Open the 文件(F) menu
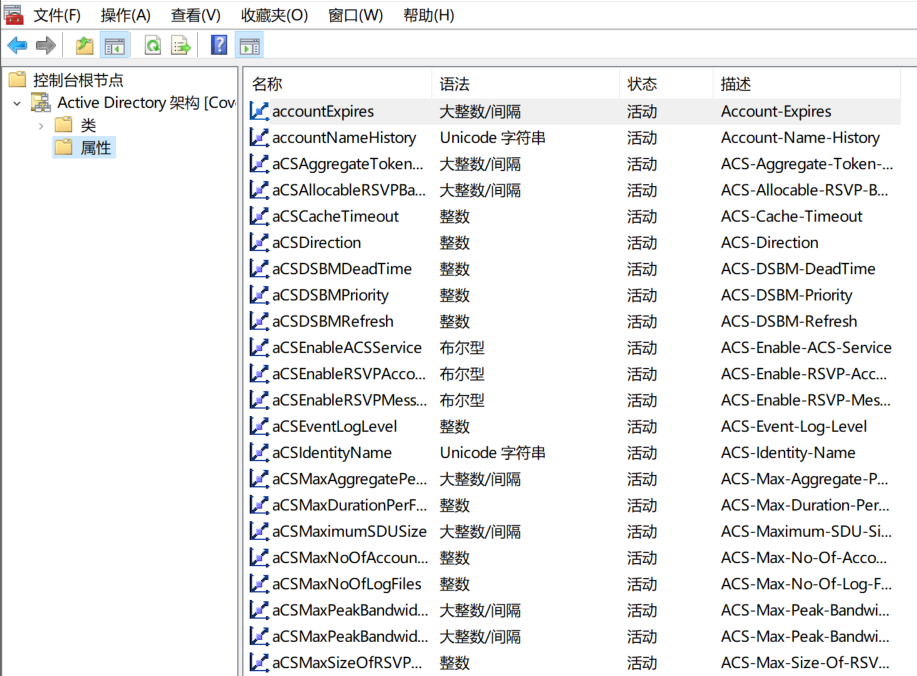Viewport: 917px width, 676px height. 57,15
